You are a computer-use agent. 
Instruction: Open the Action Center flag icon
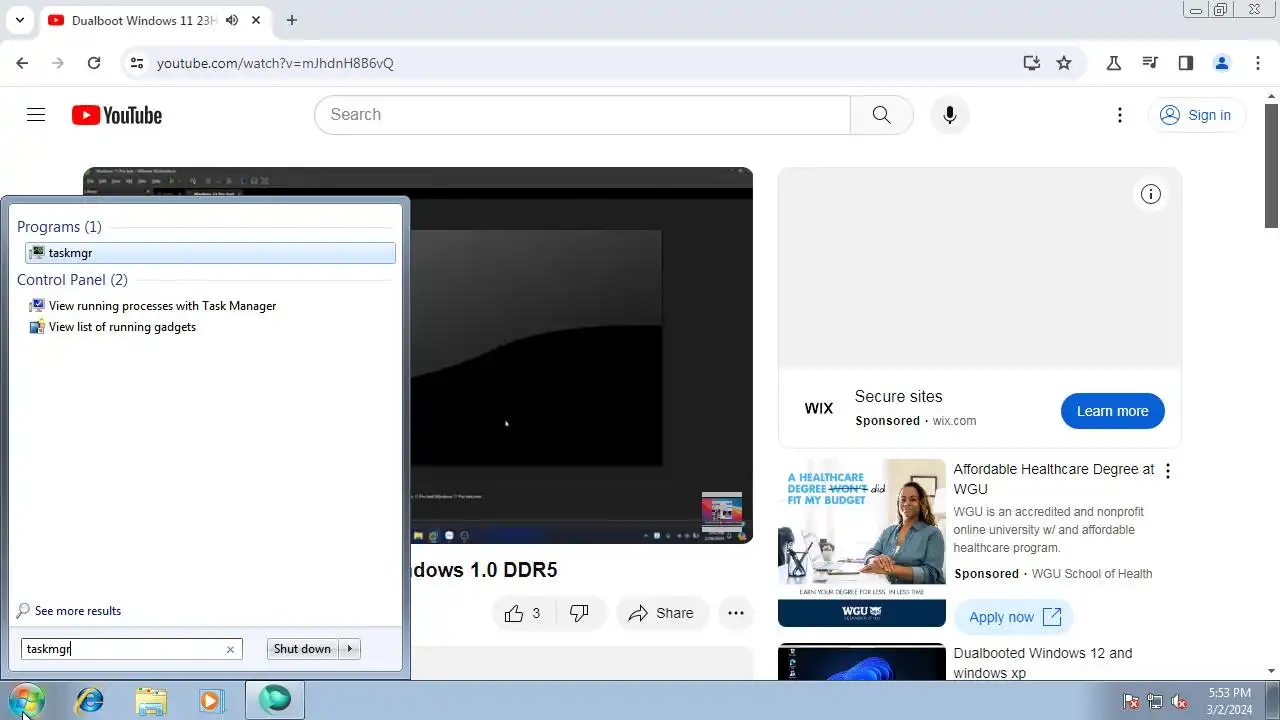[1131, 701]
